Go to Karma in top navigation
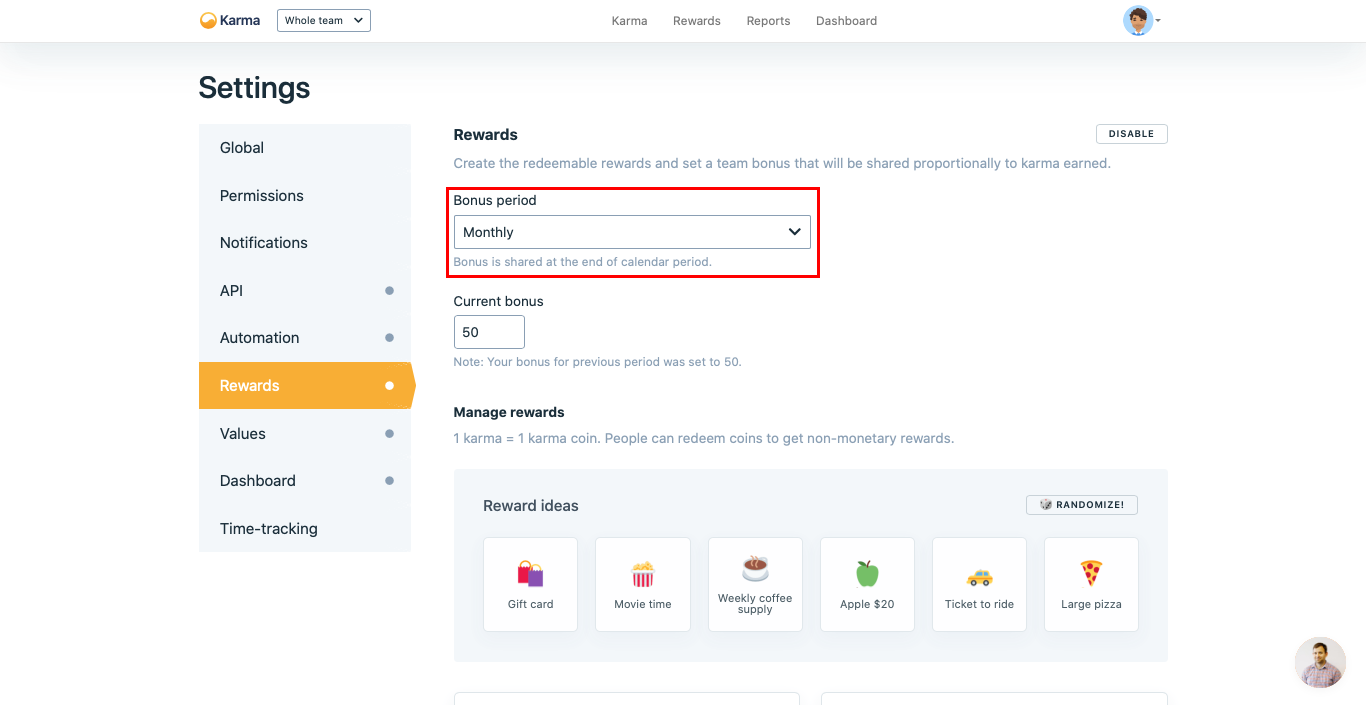The height and width of the screenshot is (705, 1366). (x=629, y=21)
